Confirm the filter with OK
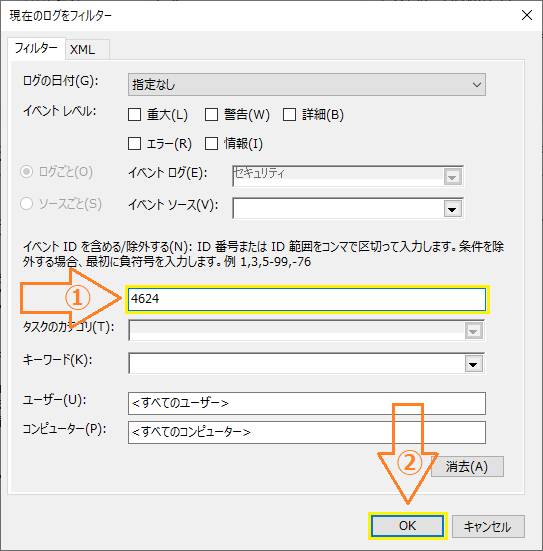This screenshot has width=543, height=551. pyautogui.click(x=407, y=526)
